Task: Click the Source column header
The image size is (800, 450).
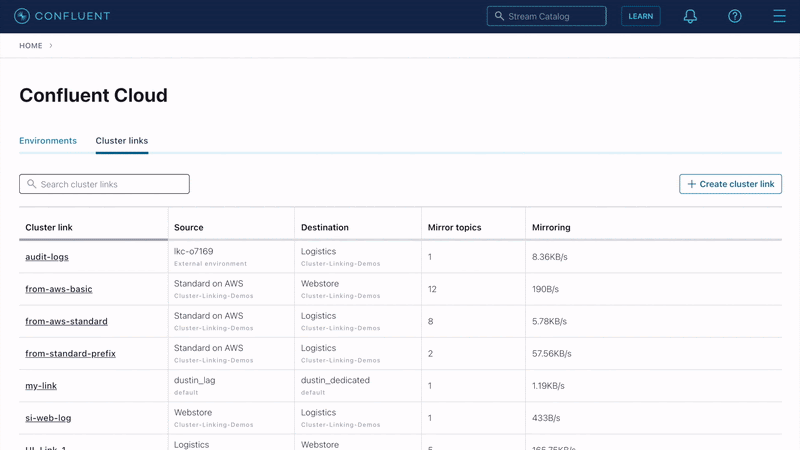Action: point(188,228)
